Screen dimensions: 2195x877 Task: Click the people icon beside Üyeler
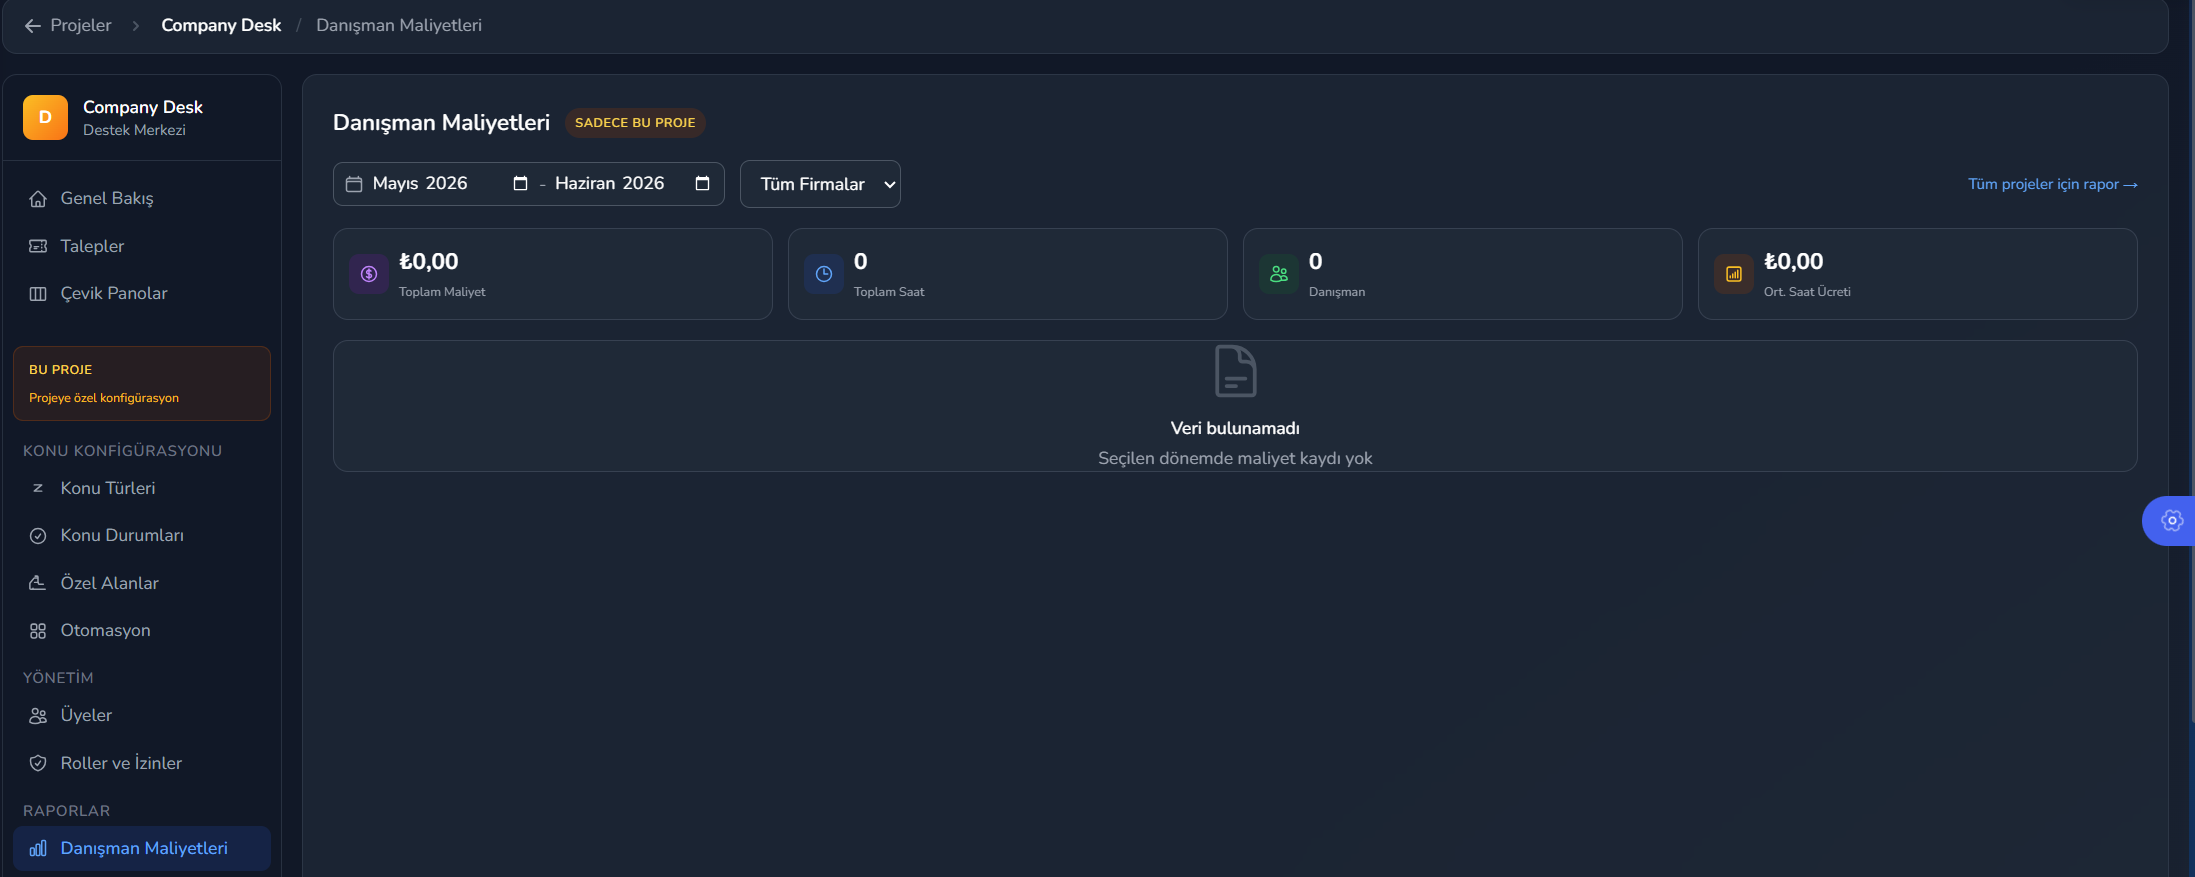[x=38, y=716]
